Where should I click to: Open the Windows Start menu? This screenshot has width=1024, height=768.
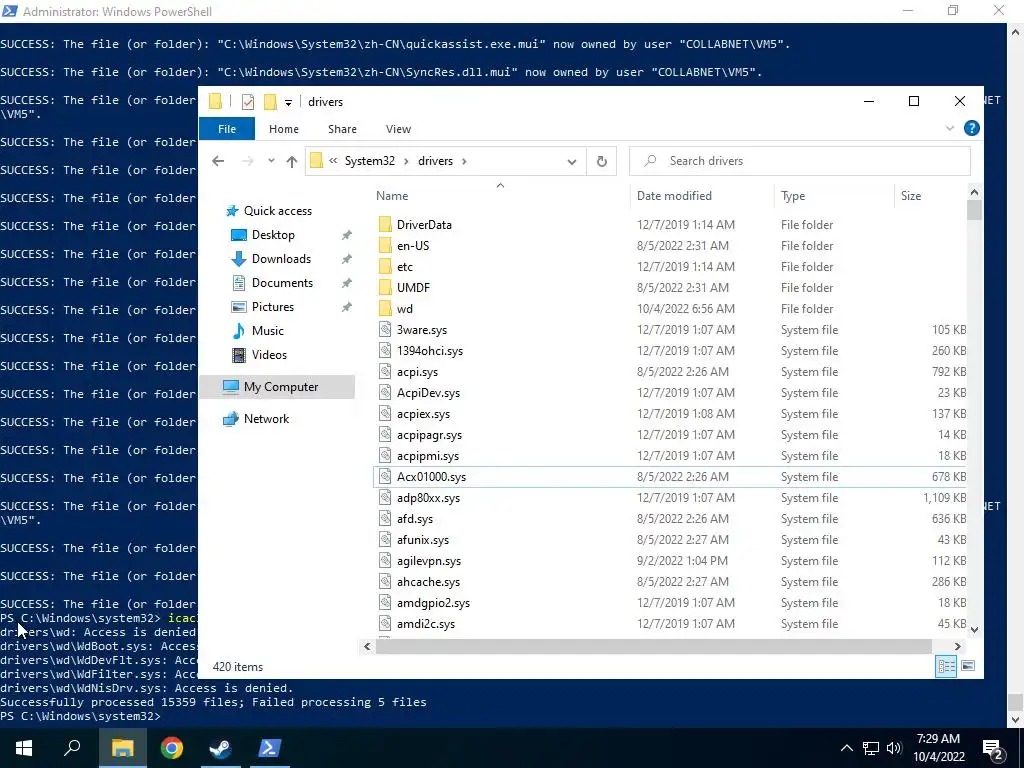coord(24,748)
